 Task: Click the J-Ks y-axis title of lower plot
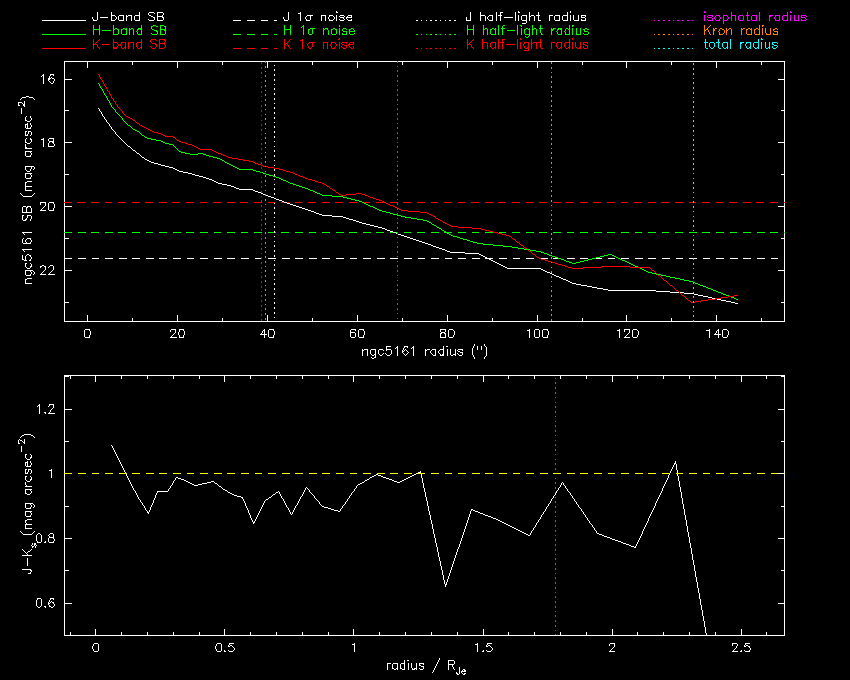(x=35, y=505)
